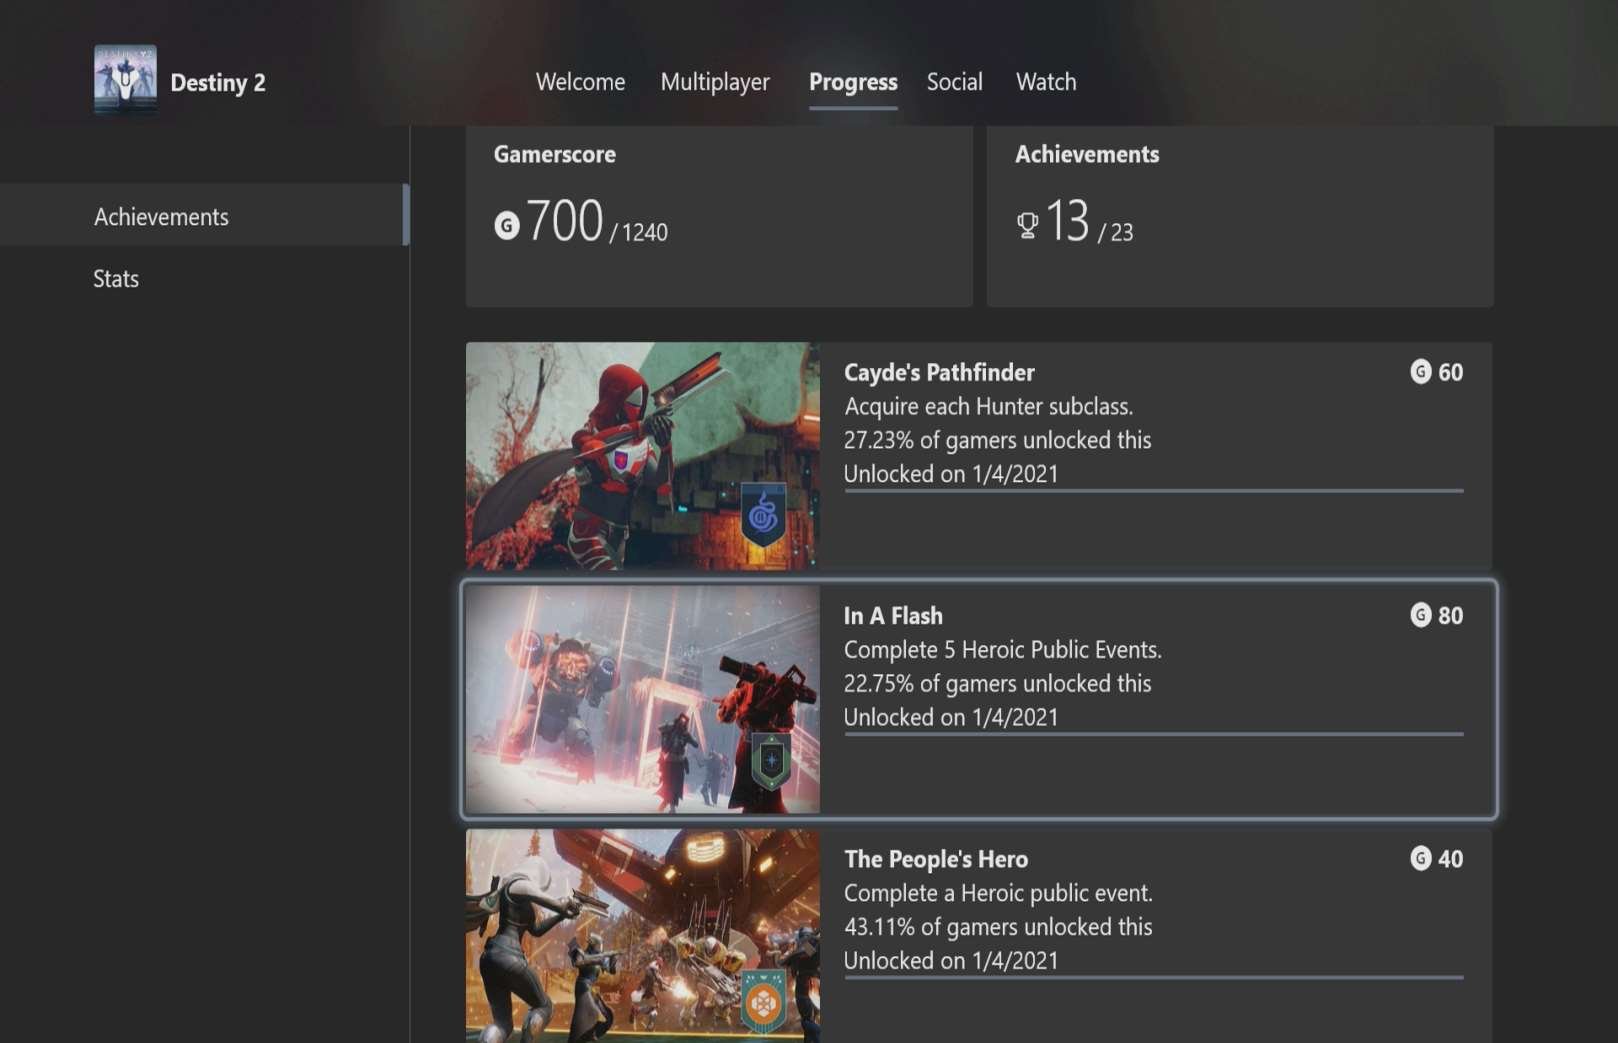Click The People's Hero progress bar
Screen dimensions: 1618x1043
(1154, 976)
